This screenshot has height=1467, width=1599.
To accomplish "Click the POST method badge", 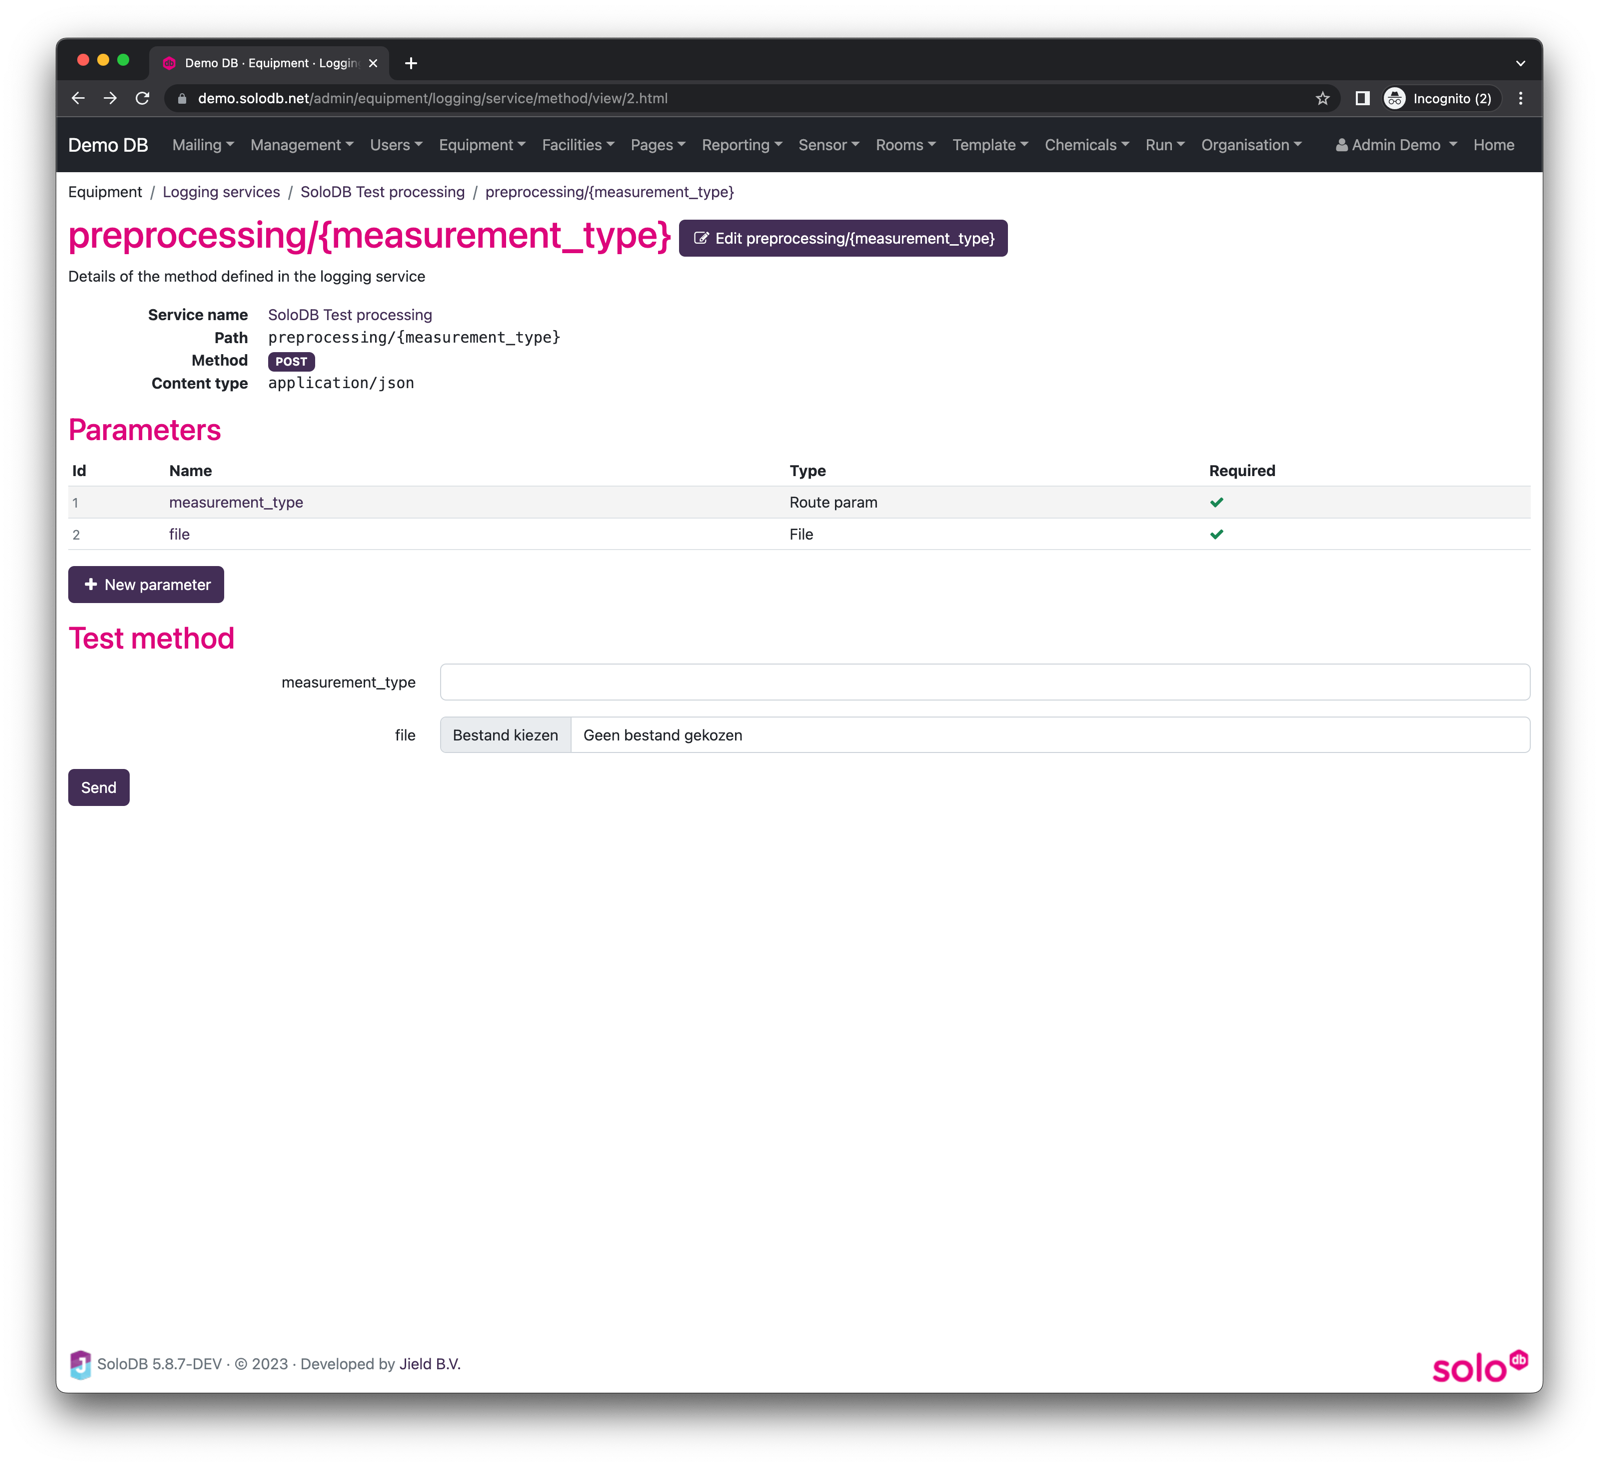I will [x=291, y=362].
